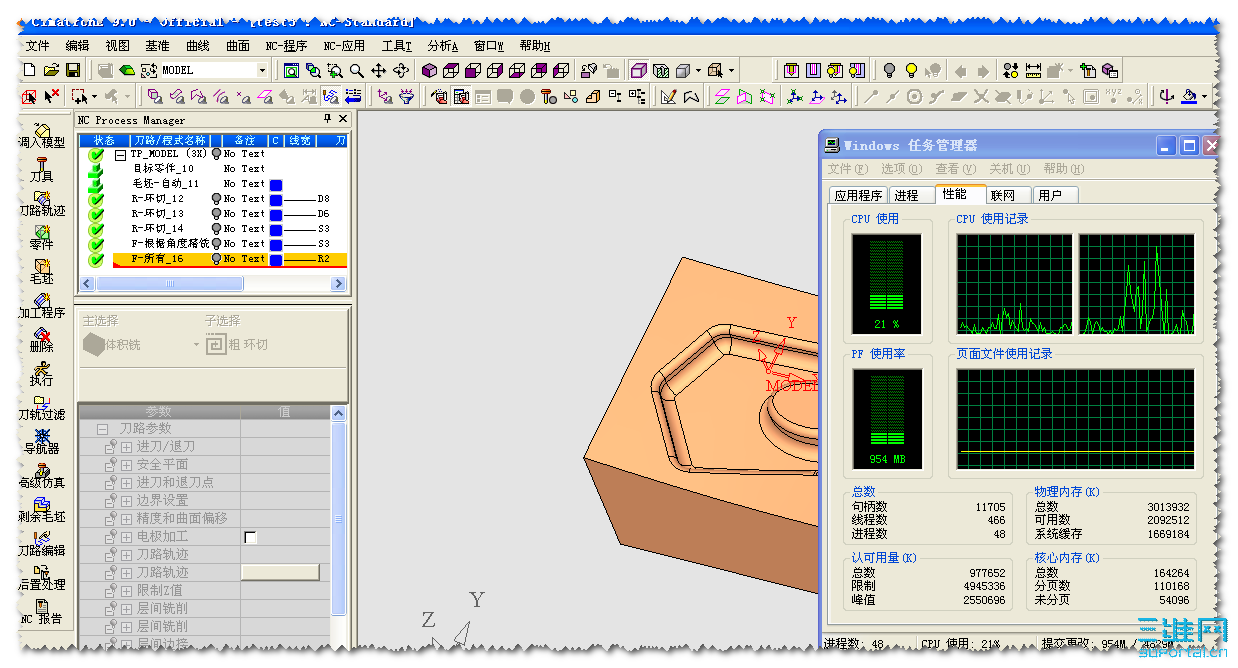Run the 执行 (execute) sidebar tool
Viewport: 1238px width, 668px height.
(42, 374)
